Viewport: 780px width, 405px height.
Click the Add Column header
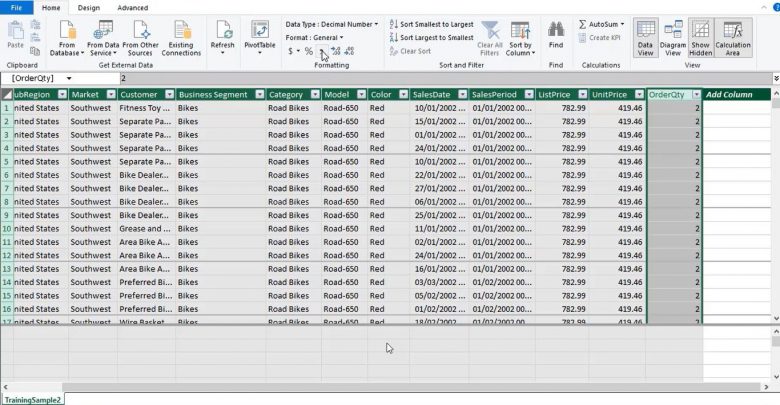click(729, 95)
